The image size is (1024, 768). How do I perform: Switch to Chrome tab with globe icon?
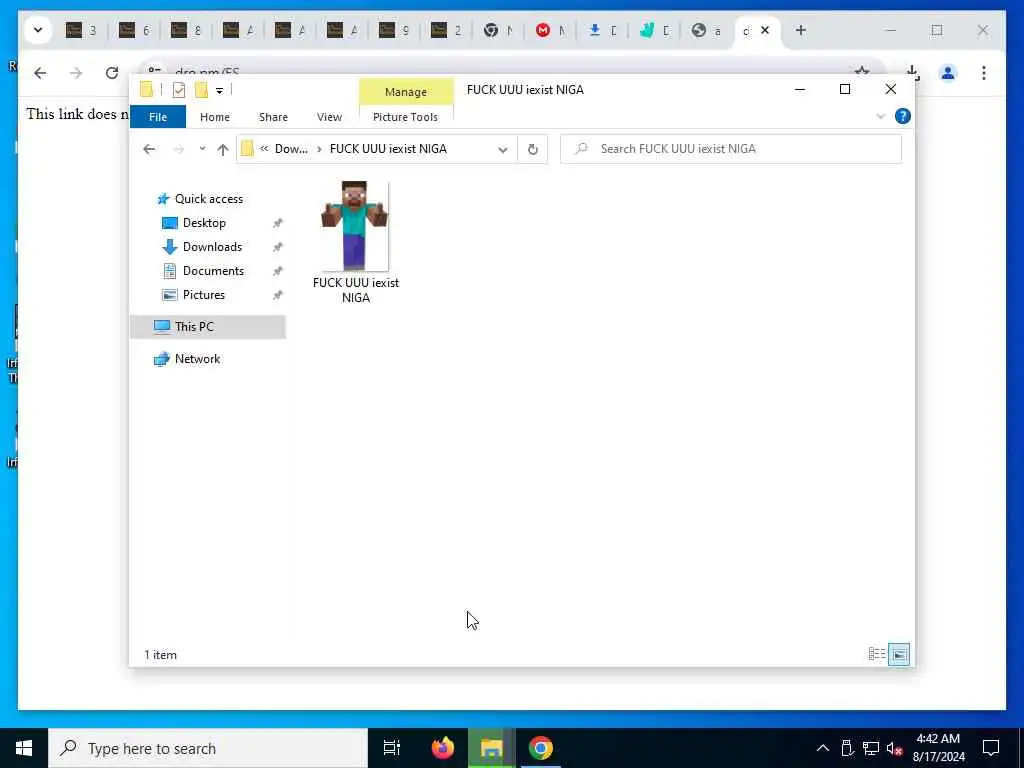click(x=706, y=30)
